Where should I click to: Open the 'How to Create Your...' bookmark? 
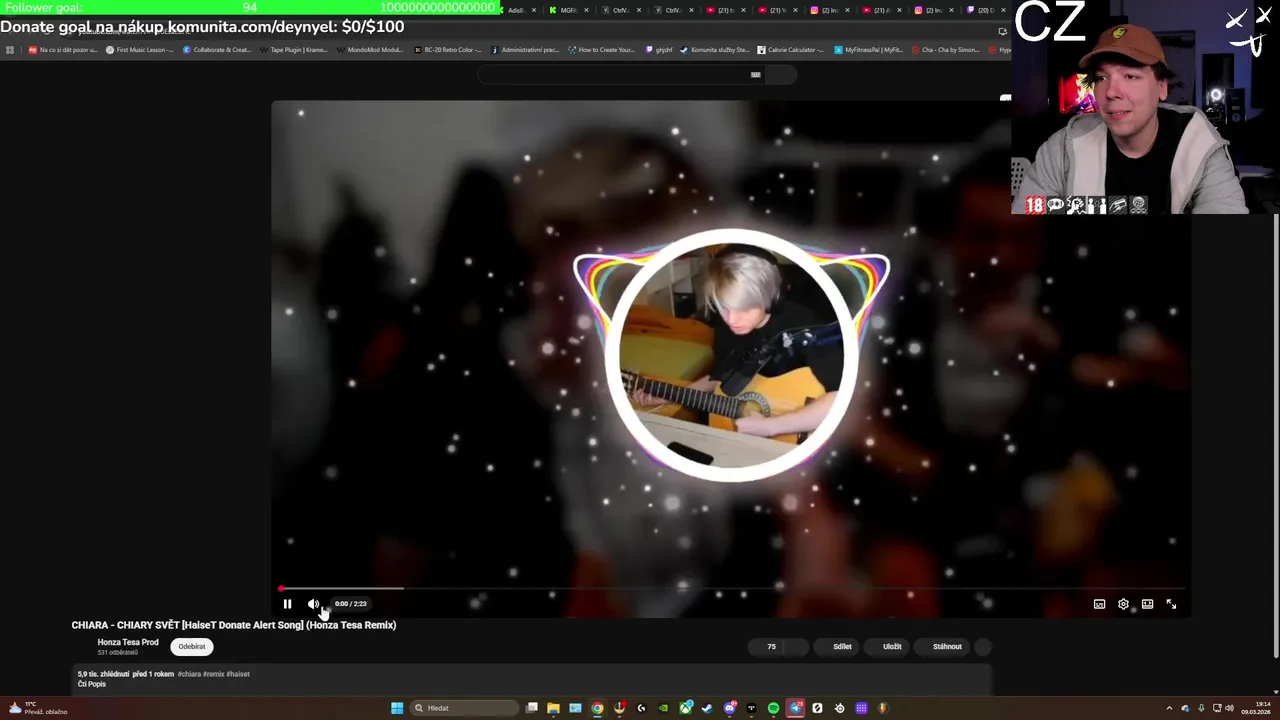602,50
